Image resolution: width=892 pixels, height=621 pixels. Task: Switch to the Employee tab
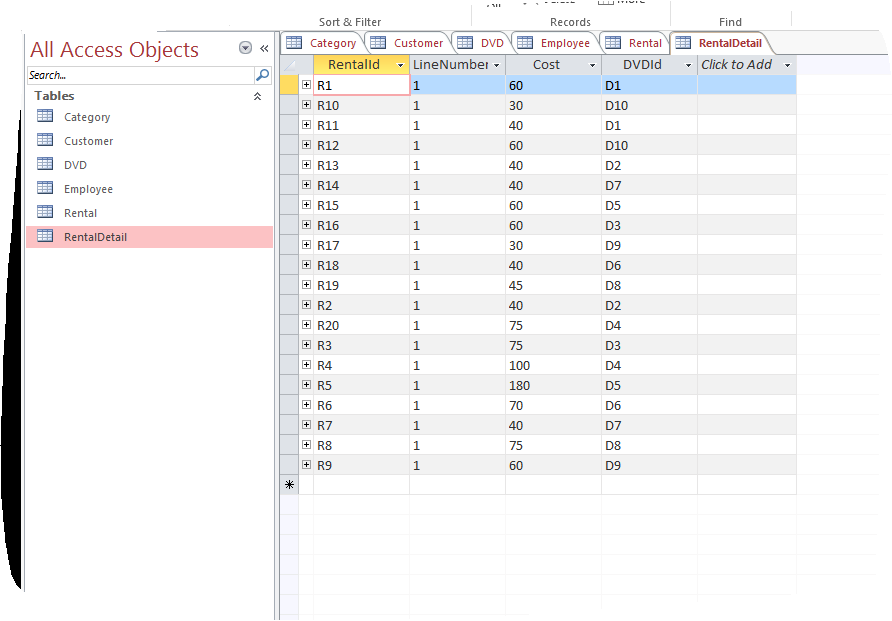click(563, 42)
